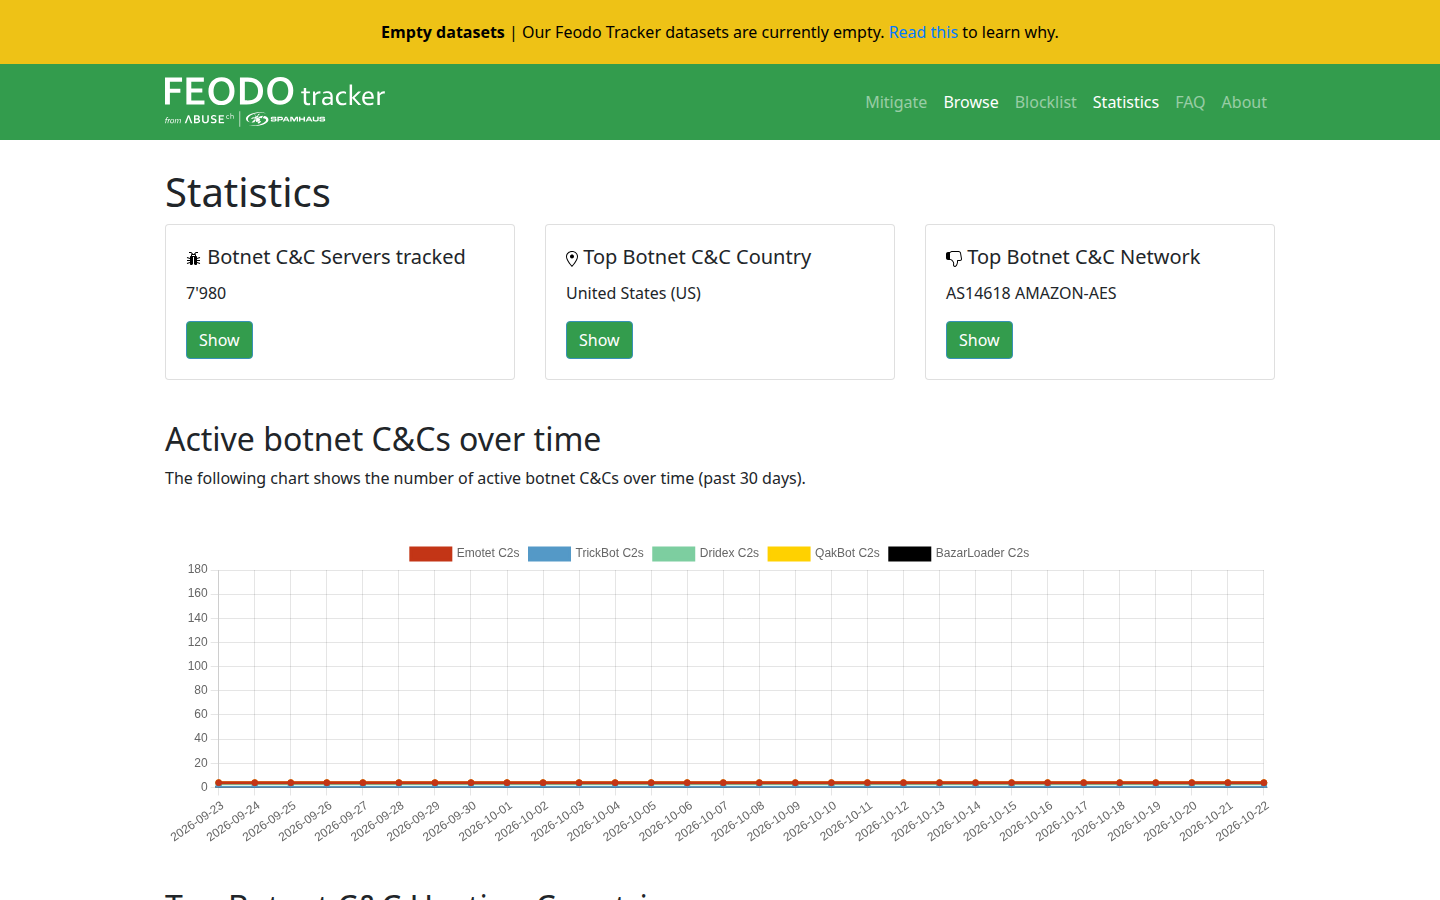This screenshot has height=900, width=1440.
Task: Click the Statistics page heading
Action: (248, 192)
